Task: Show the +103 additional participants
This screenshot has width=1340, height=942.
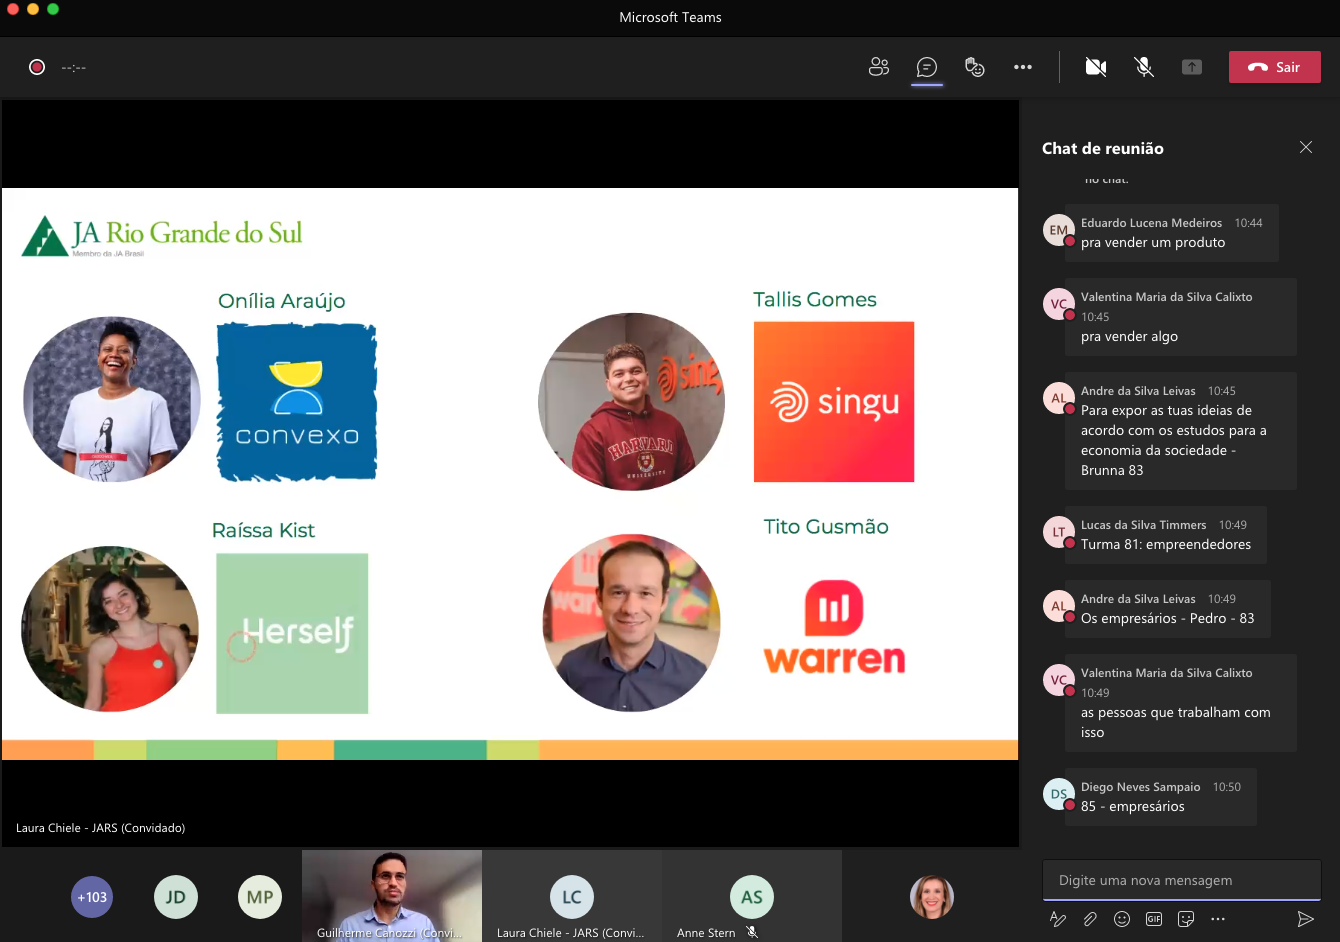Action: [92, 897]
